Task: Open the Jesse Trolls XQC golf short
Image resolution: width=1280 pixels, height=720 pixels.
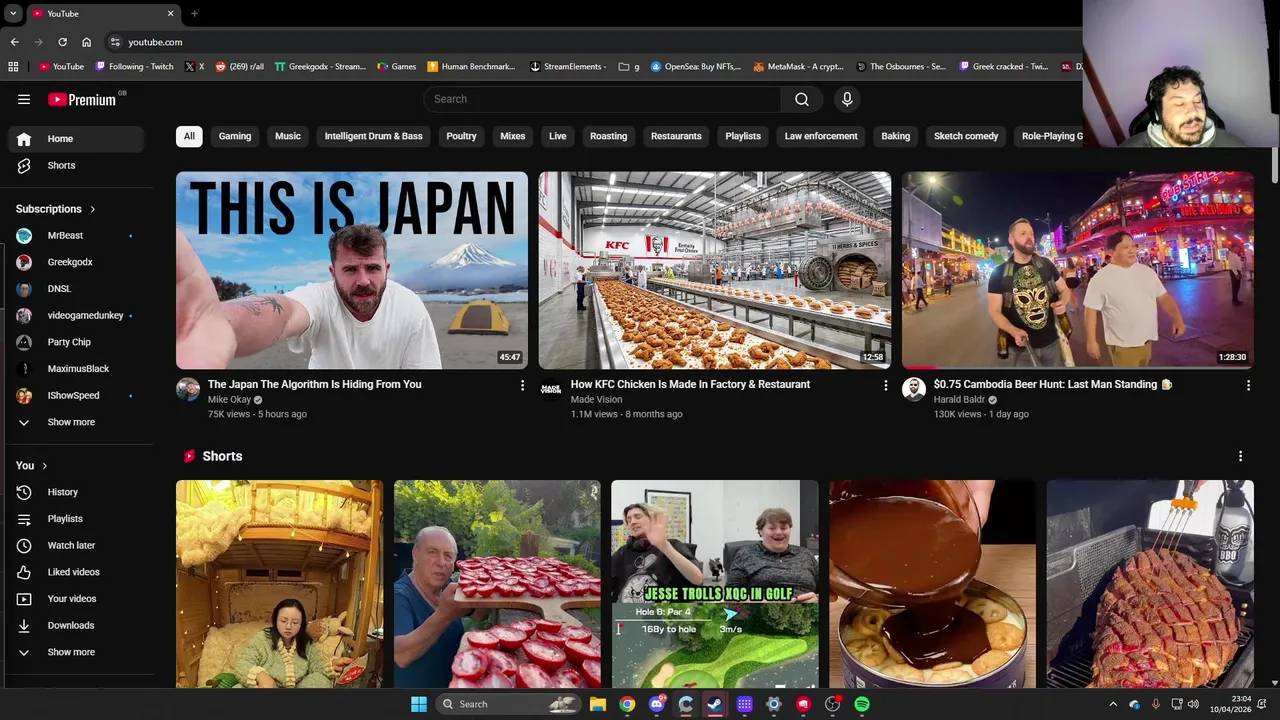Action: point(715,584)
